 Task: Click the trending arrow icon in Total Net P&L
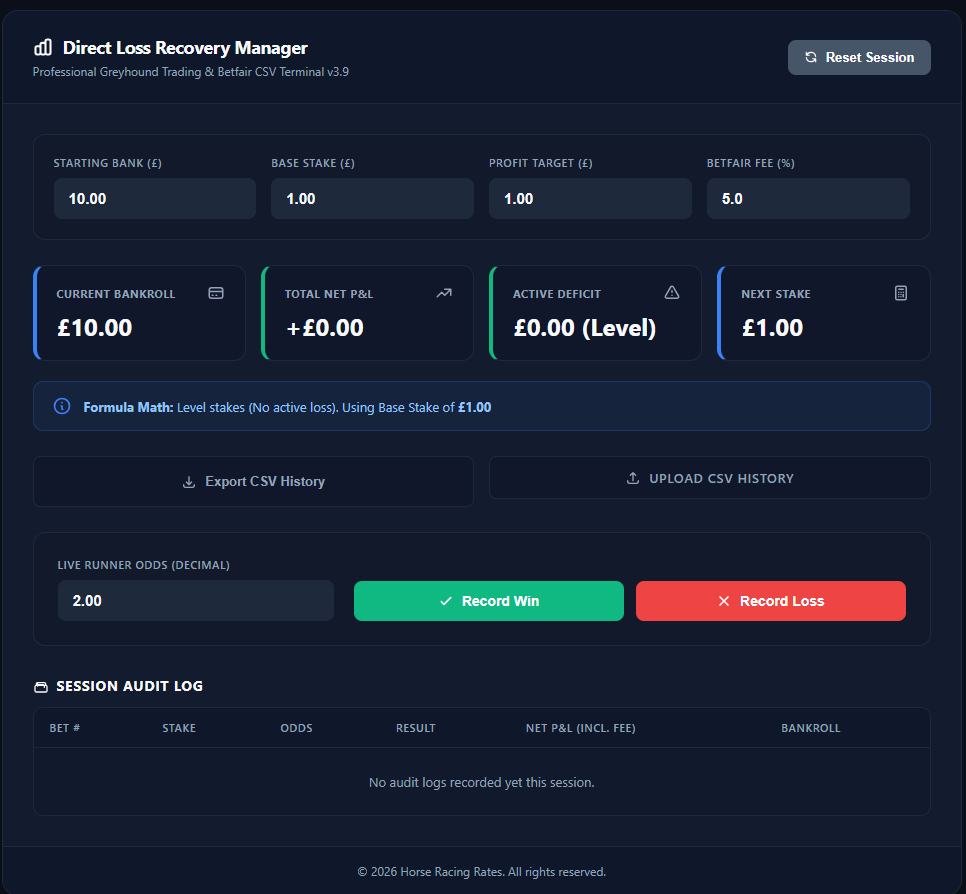(444, 293)
